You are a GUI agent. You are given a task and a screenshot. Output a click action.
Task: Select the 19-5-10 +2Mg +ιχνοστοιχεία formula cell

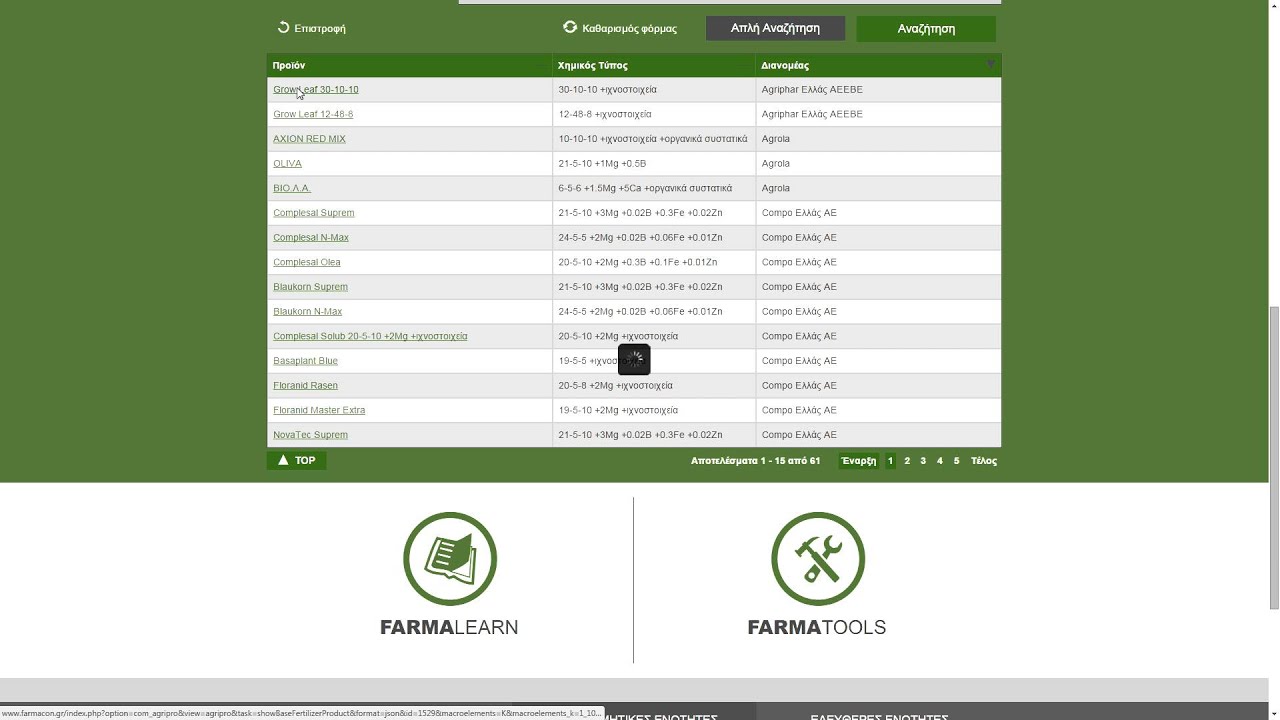654,410
